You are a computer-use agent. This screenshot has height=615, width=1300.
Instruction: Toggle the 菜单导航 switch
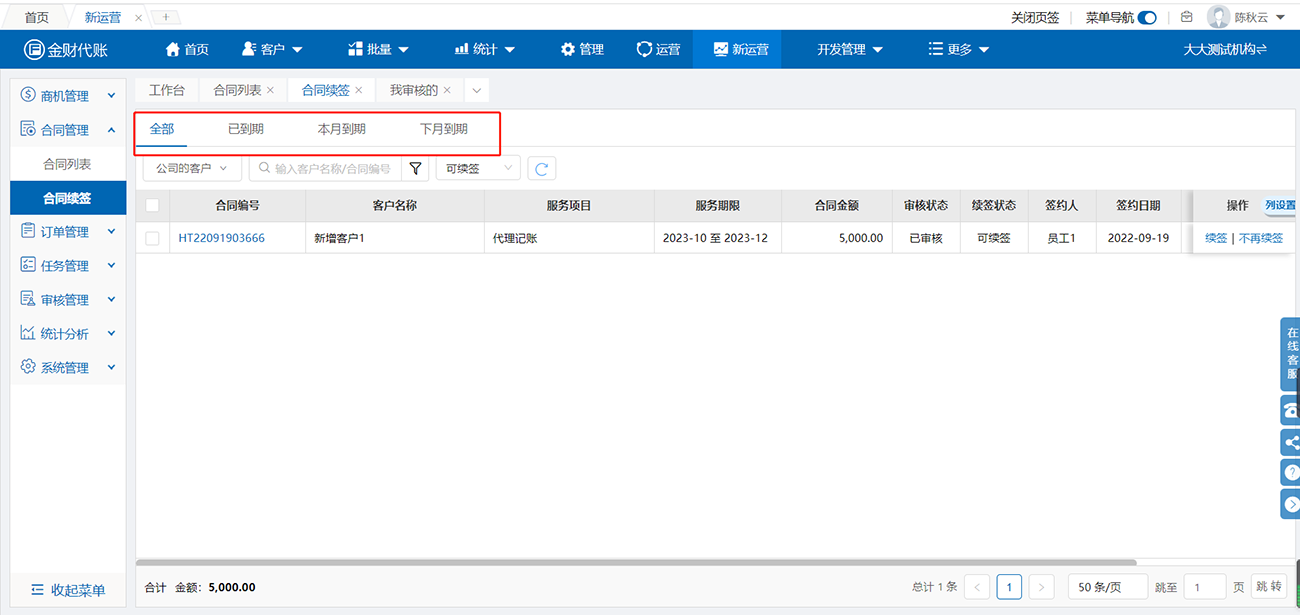(1147, 17)
